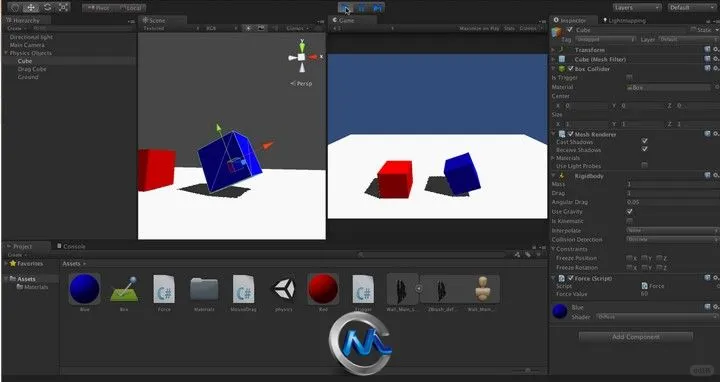The height and width of the screenshot is (382, 720).
Task: Toggle the Cube active checkbox in the Inspector
Action: click(x=570, y=30)
